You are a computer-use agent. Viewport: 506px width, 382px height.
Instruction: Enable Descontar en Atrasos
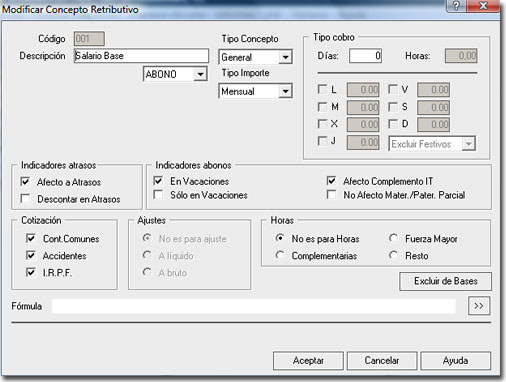(x=25, y=198)
